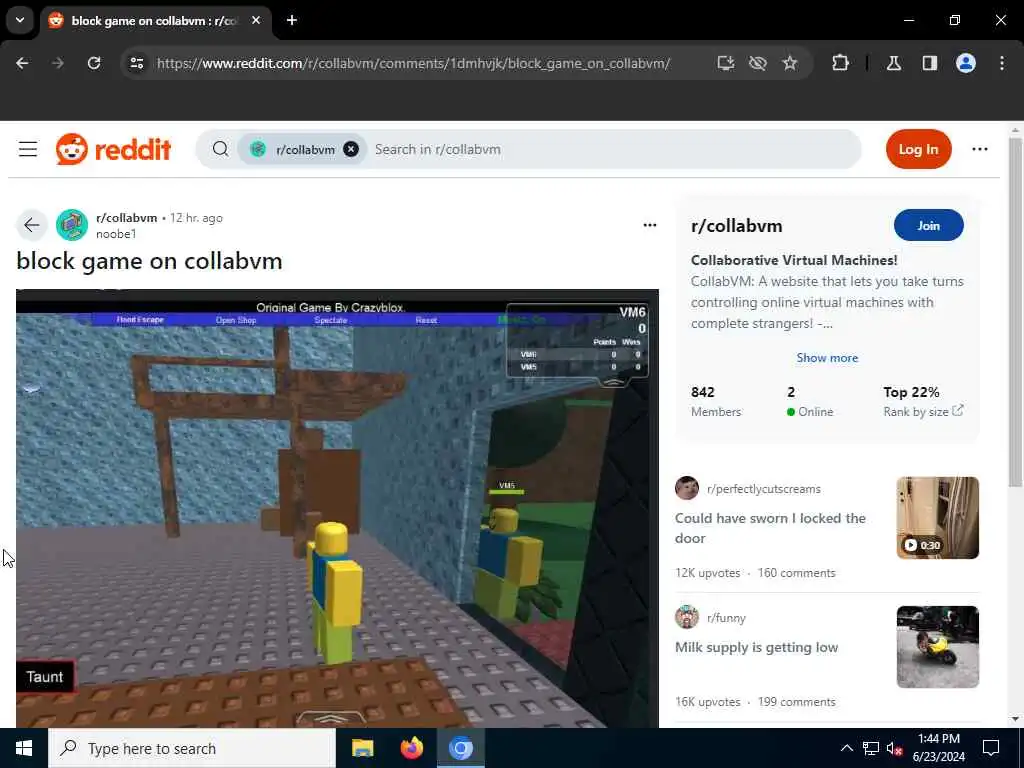Click the r/perfectlycutscreams avatar icon
This screenshot has height=768, width=1024.
click(x=686, y=488)
